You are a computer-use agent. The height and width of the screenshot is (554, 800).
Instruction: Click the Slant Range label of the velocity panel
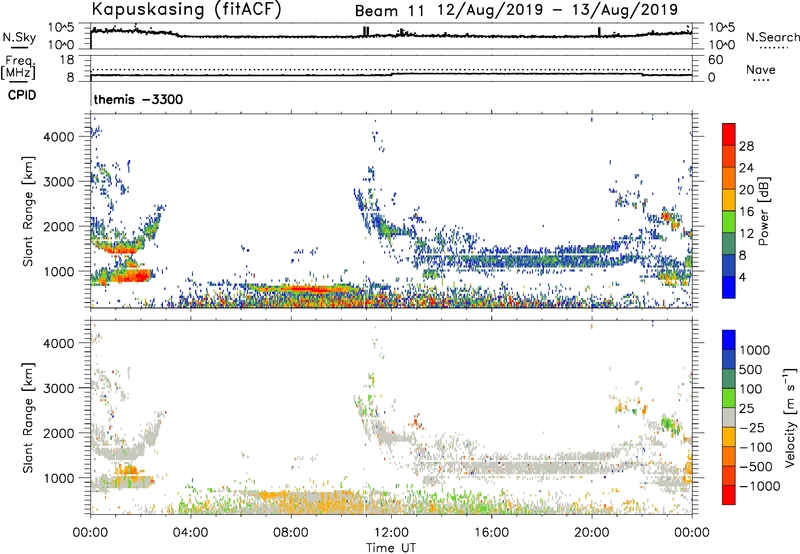(x=28, y=417)
